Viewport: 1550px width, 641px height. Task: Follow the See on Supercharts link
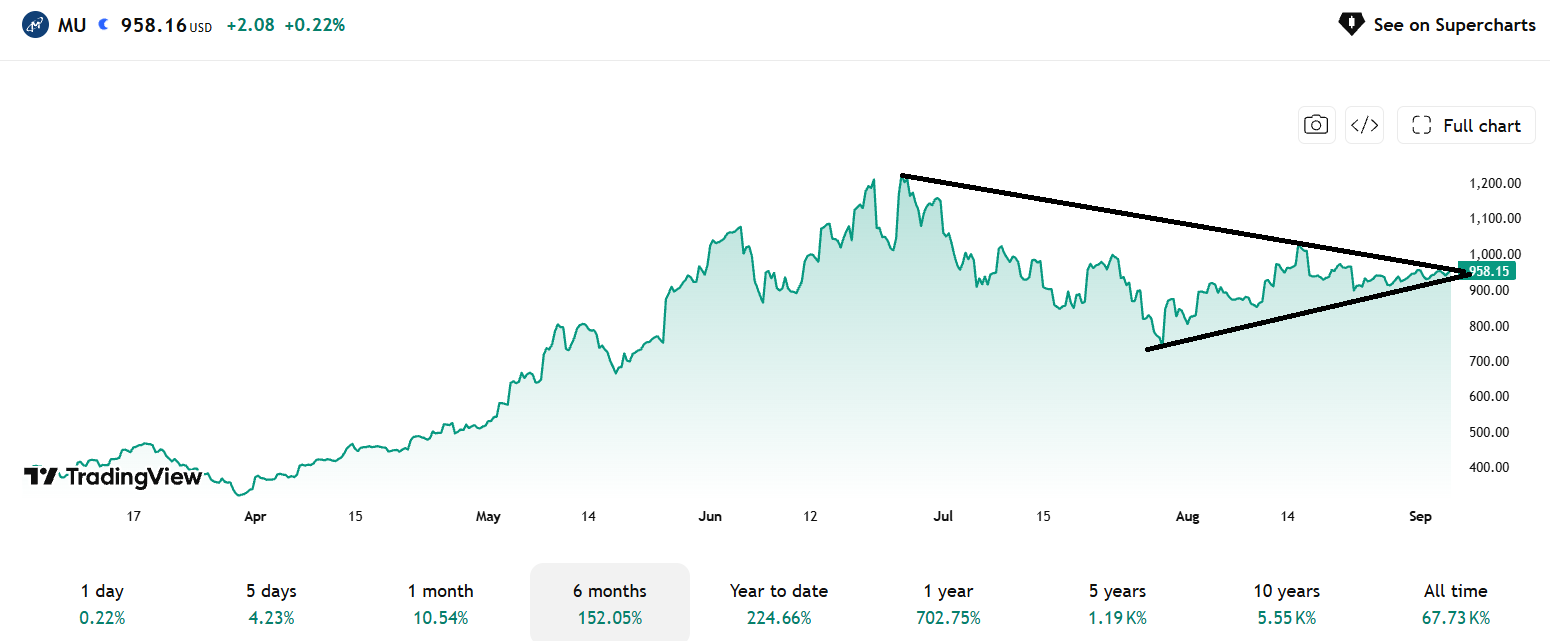point(1437,25)
